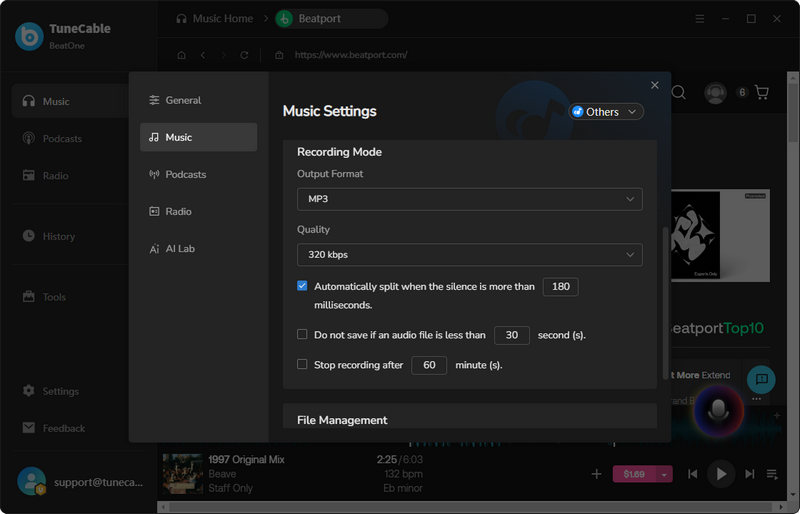Open Feedback in the left sidebar
This screenshot has height=514, width=800.
[x=54, y=428]
